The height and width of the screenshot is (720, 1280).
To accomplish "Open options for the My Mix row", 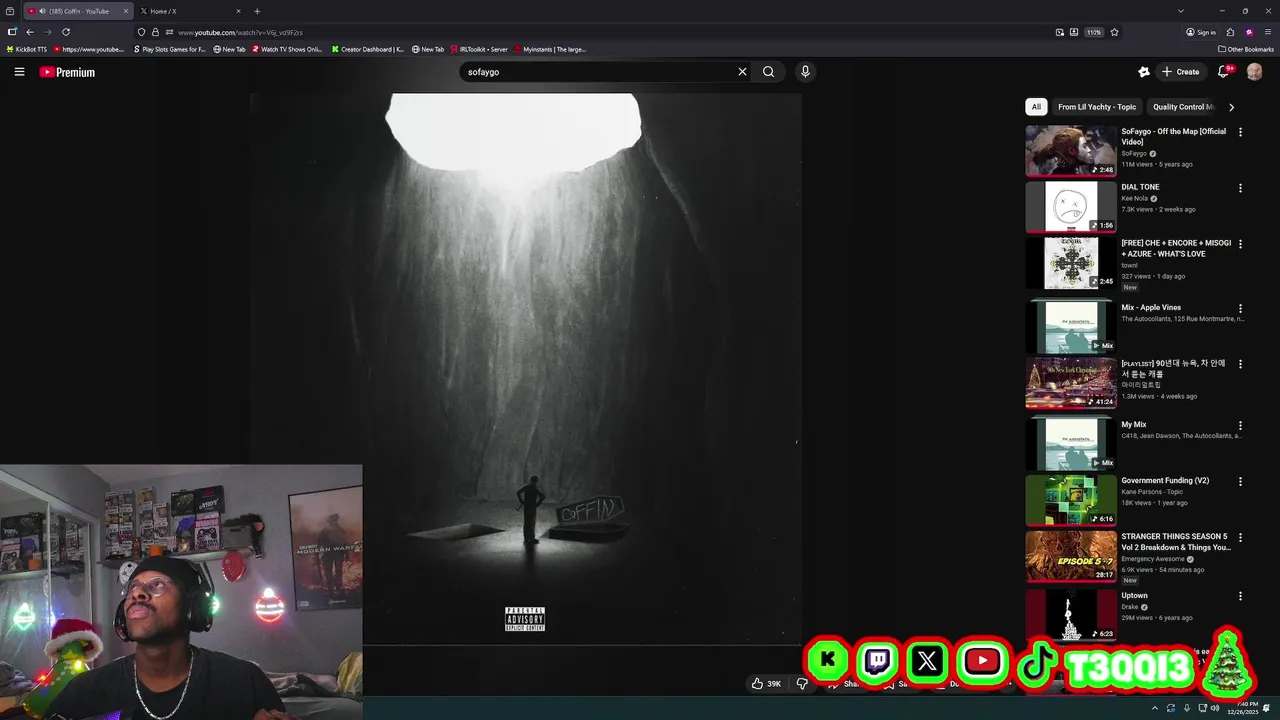I will [x=1240, y=425].
